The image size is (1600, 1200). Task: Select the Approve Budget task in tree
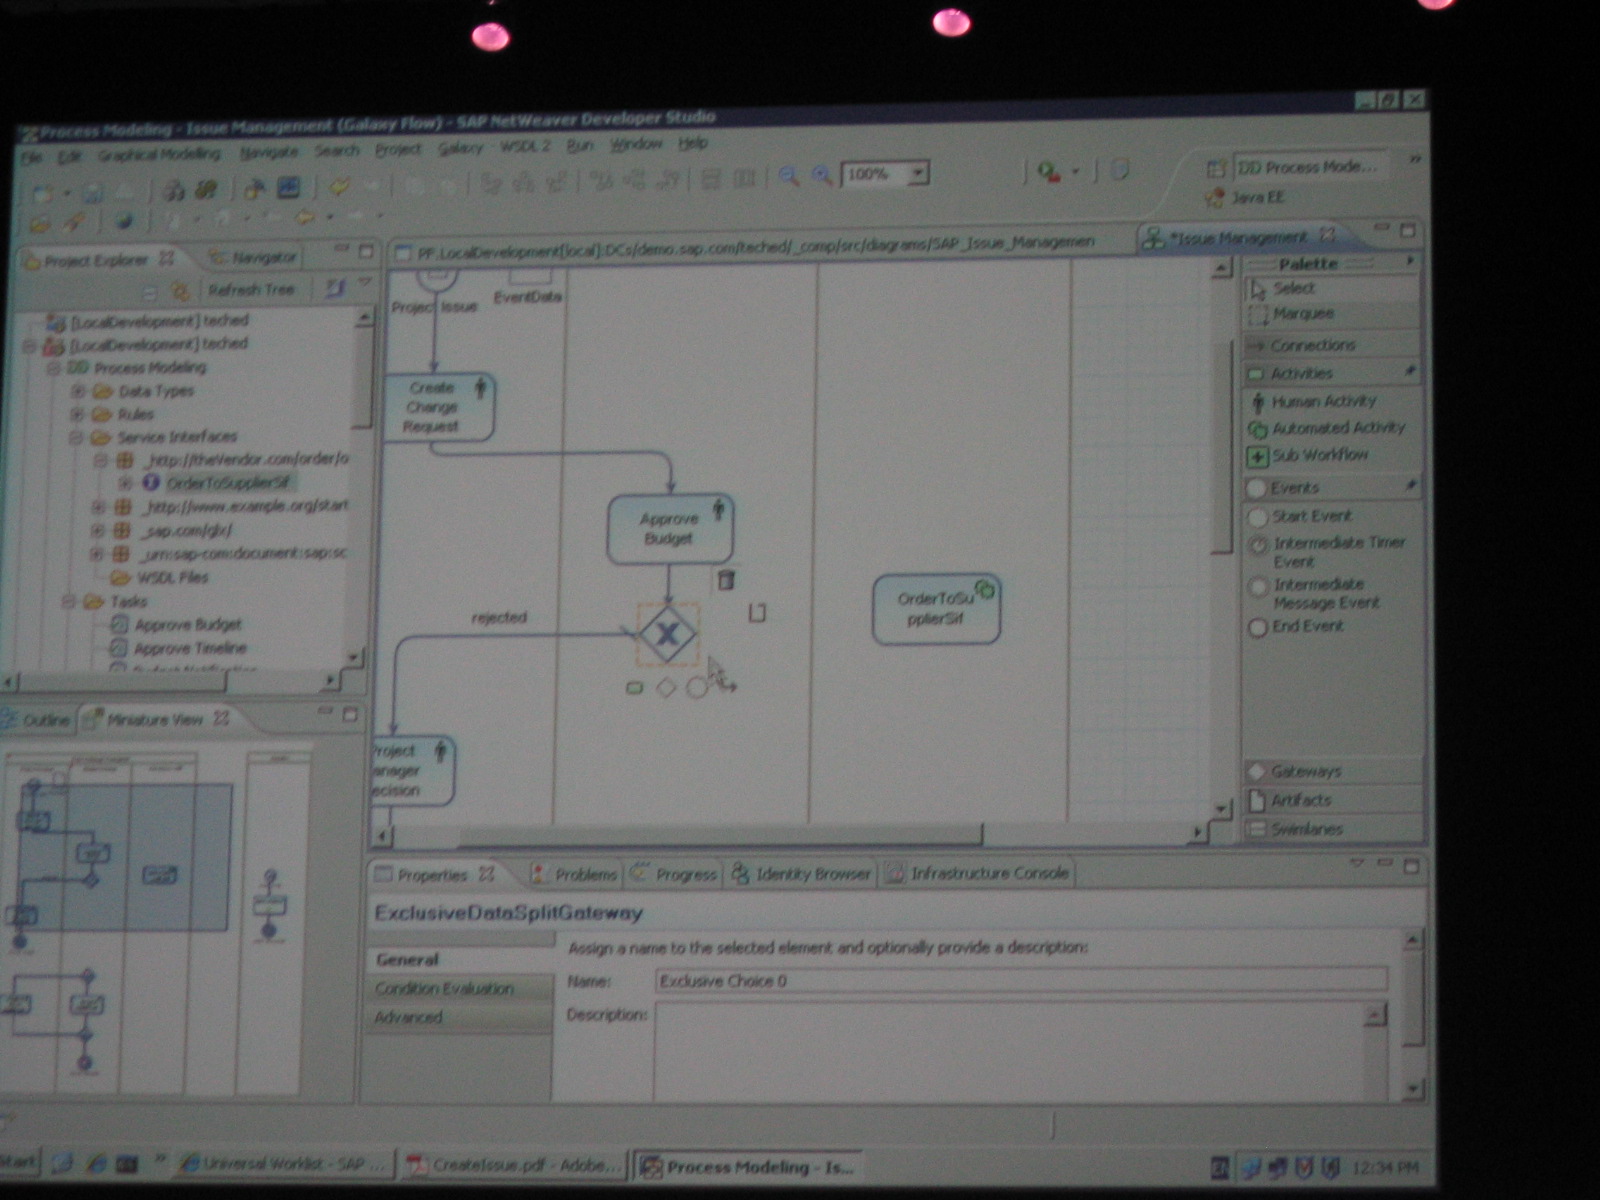coord(177,625)
